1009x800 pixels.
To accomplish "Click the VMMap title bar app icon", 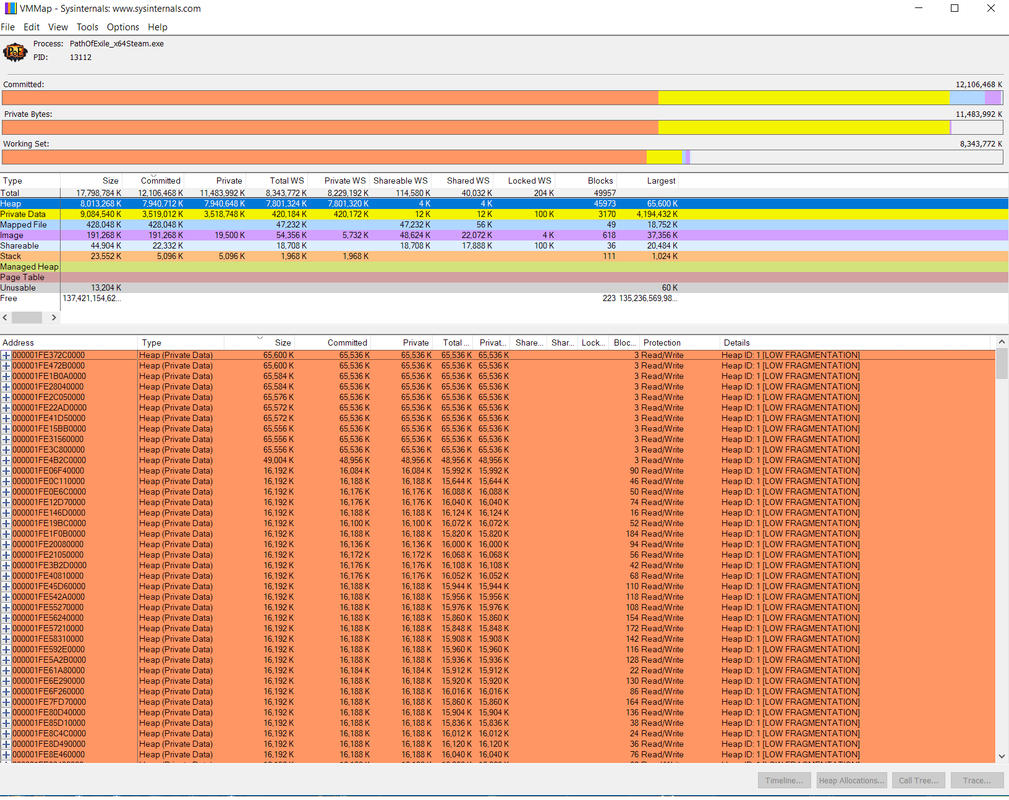I will pos(10,8).
